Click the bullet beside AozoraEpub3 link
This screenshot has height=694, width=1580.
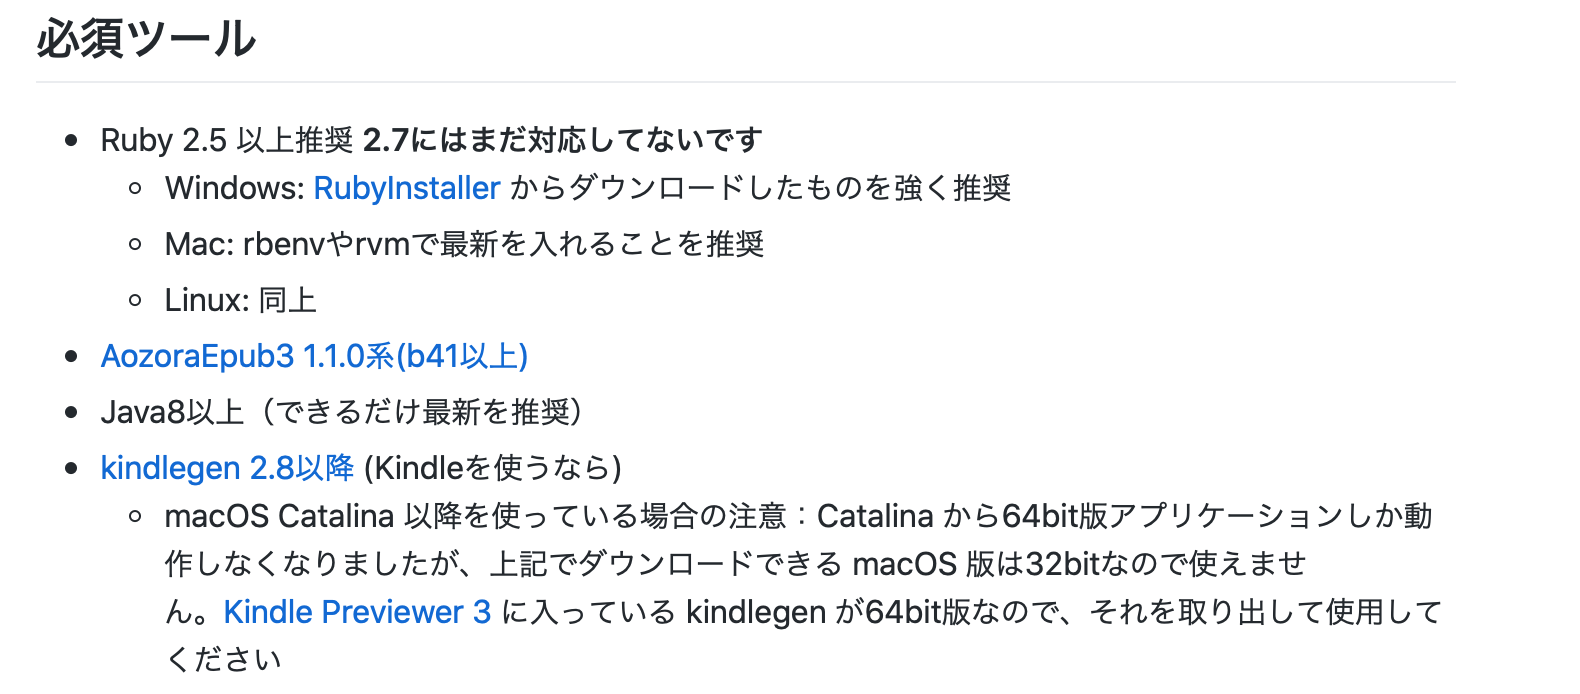(x=71, y=356)
